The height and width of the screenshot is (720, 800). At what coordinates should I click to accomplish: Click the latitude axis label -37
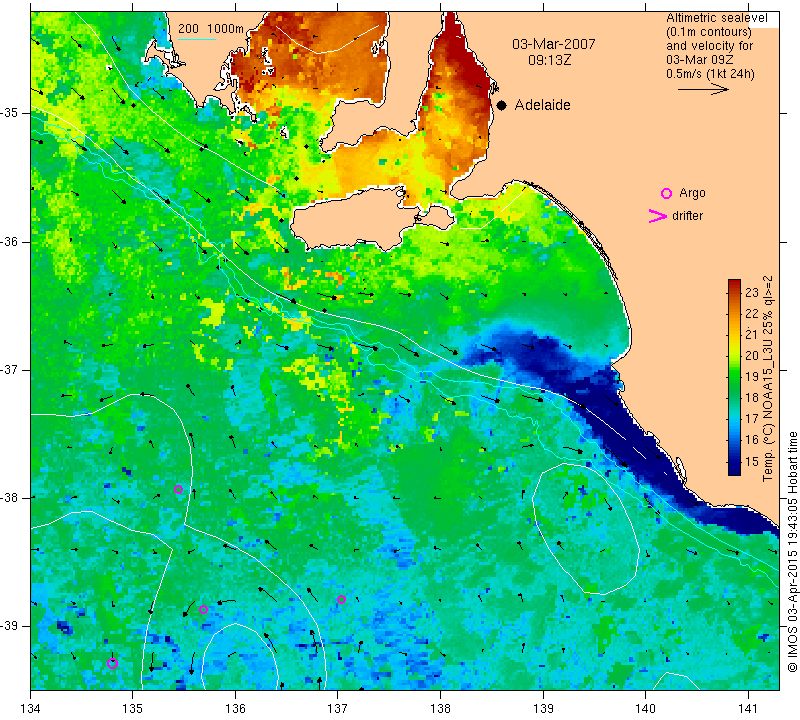pos(10,369)
